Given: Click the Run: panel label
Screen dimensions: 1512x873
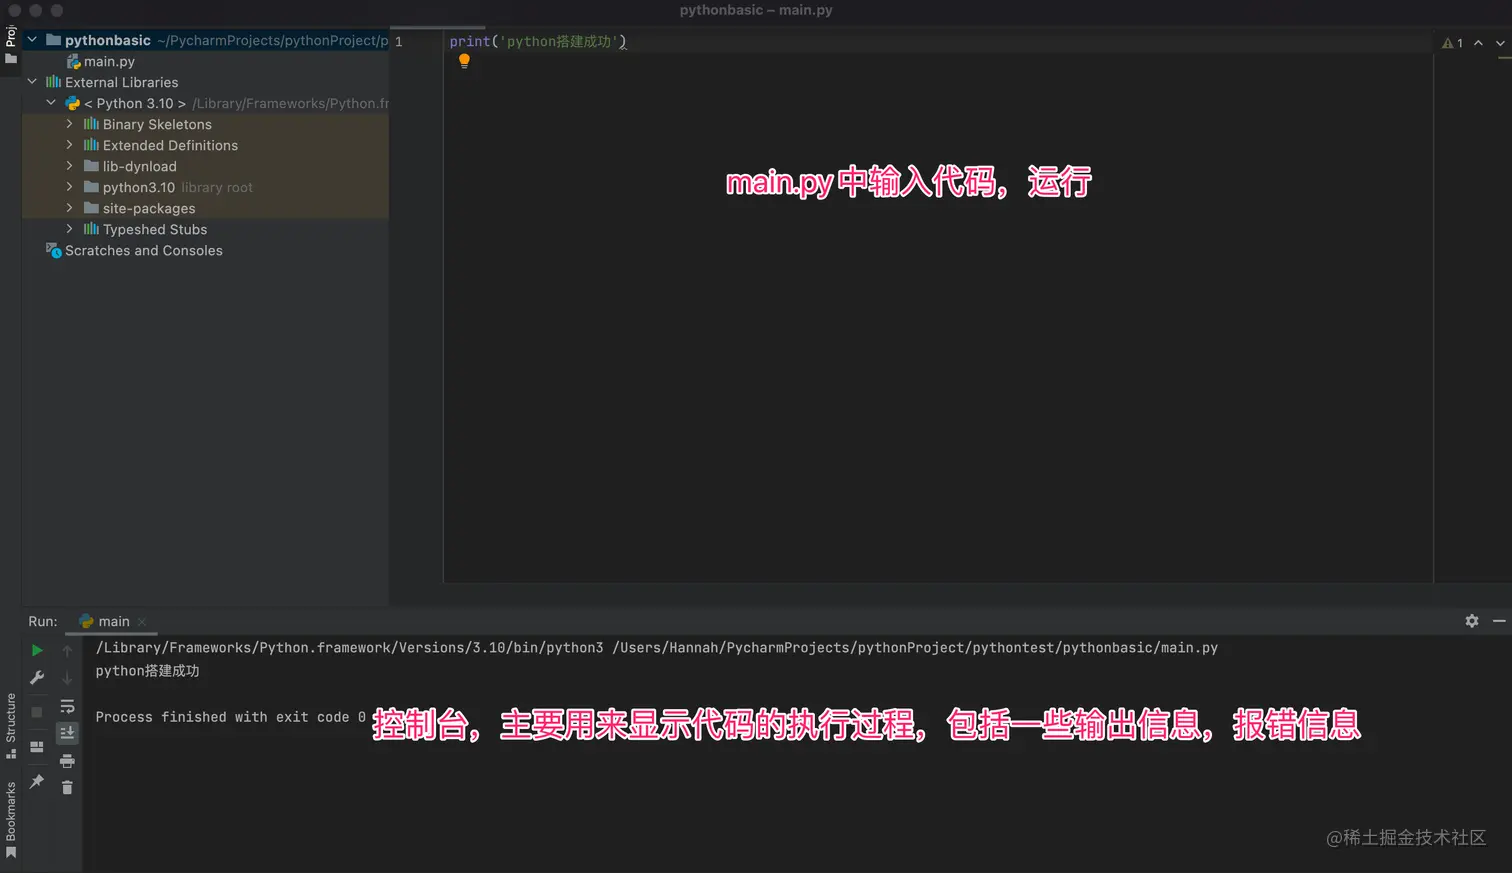Looking at the screenshot, I should pos(43,621).
